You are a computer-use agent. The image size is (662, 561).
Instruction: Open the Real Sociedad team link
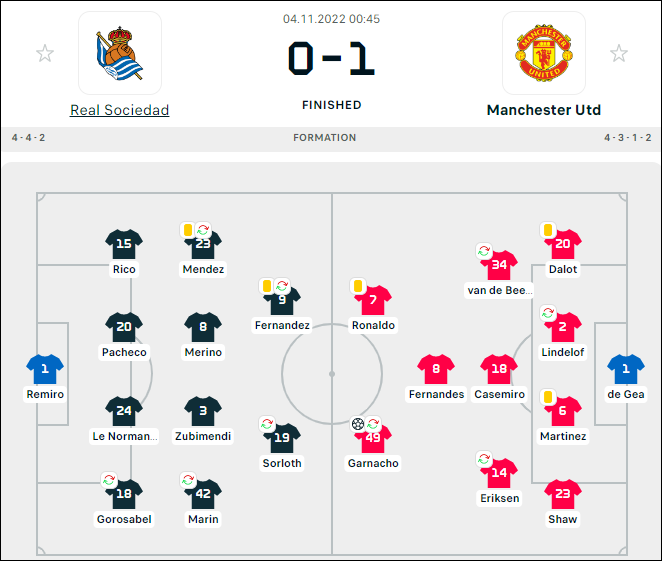pos(119,110)
